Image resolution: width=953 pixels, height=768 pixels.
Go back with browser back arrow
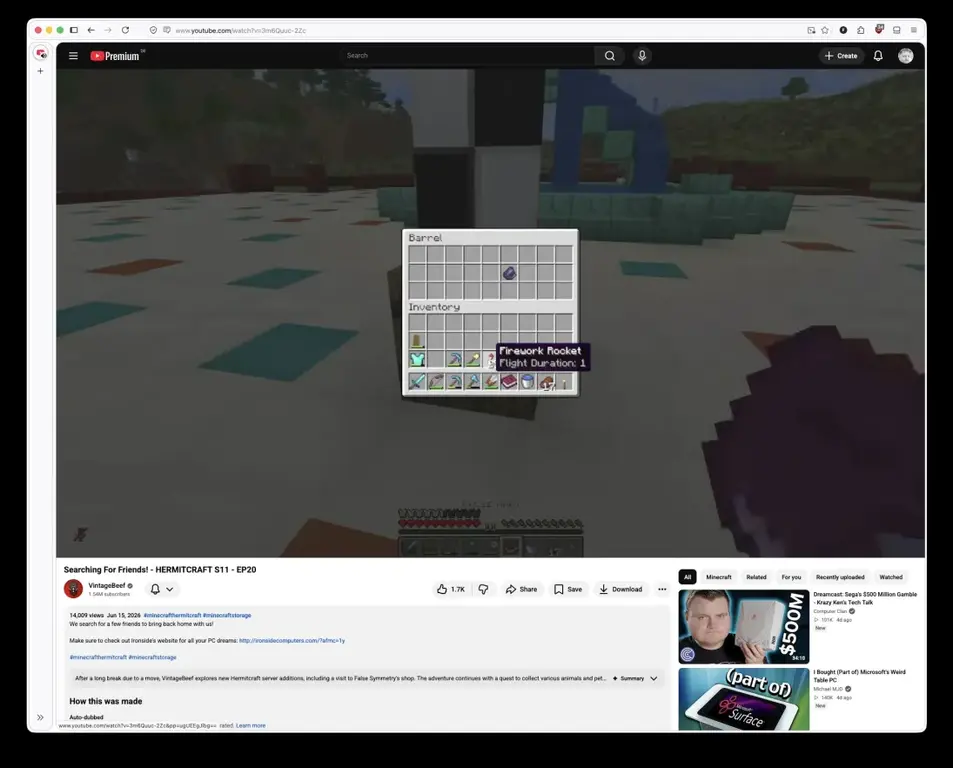[91, 30]
